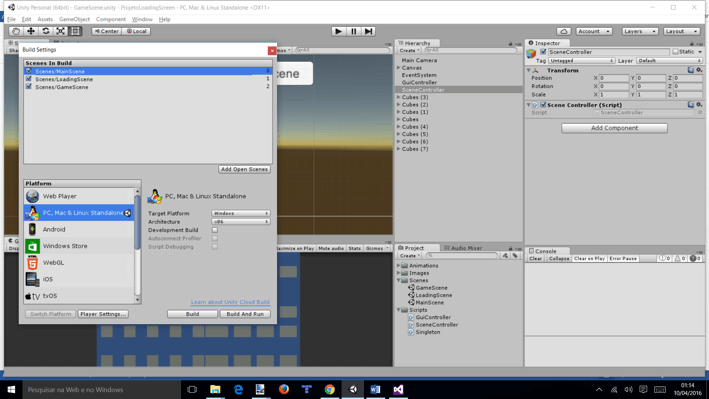709x399 pixels.
Task: Collapse the Scenes folder in Project
Action: [x=399, y=280]
